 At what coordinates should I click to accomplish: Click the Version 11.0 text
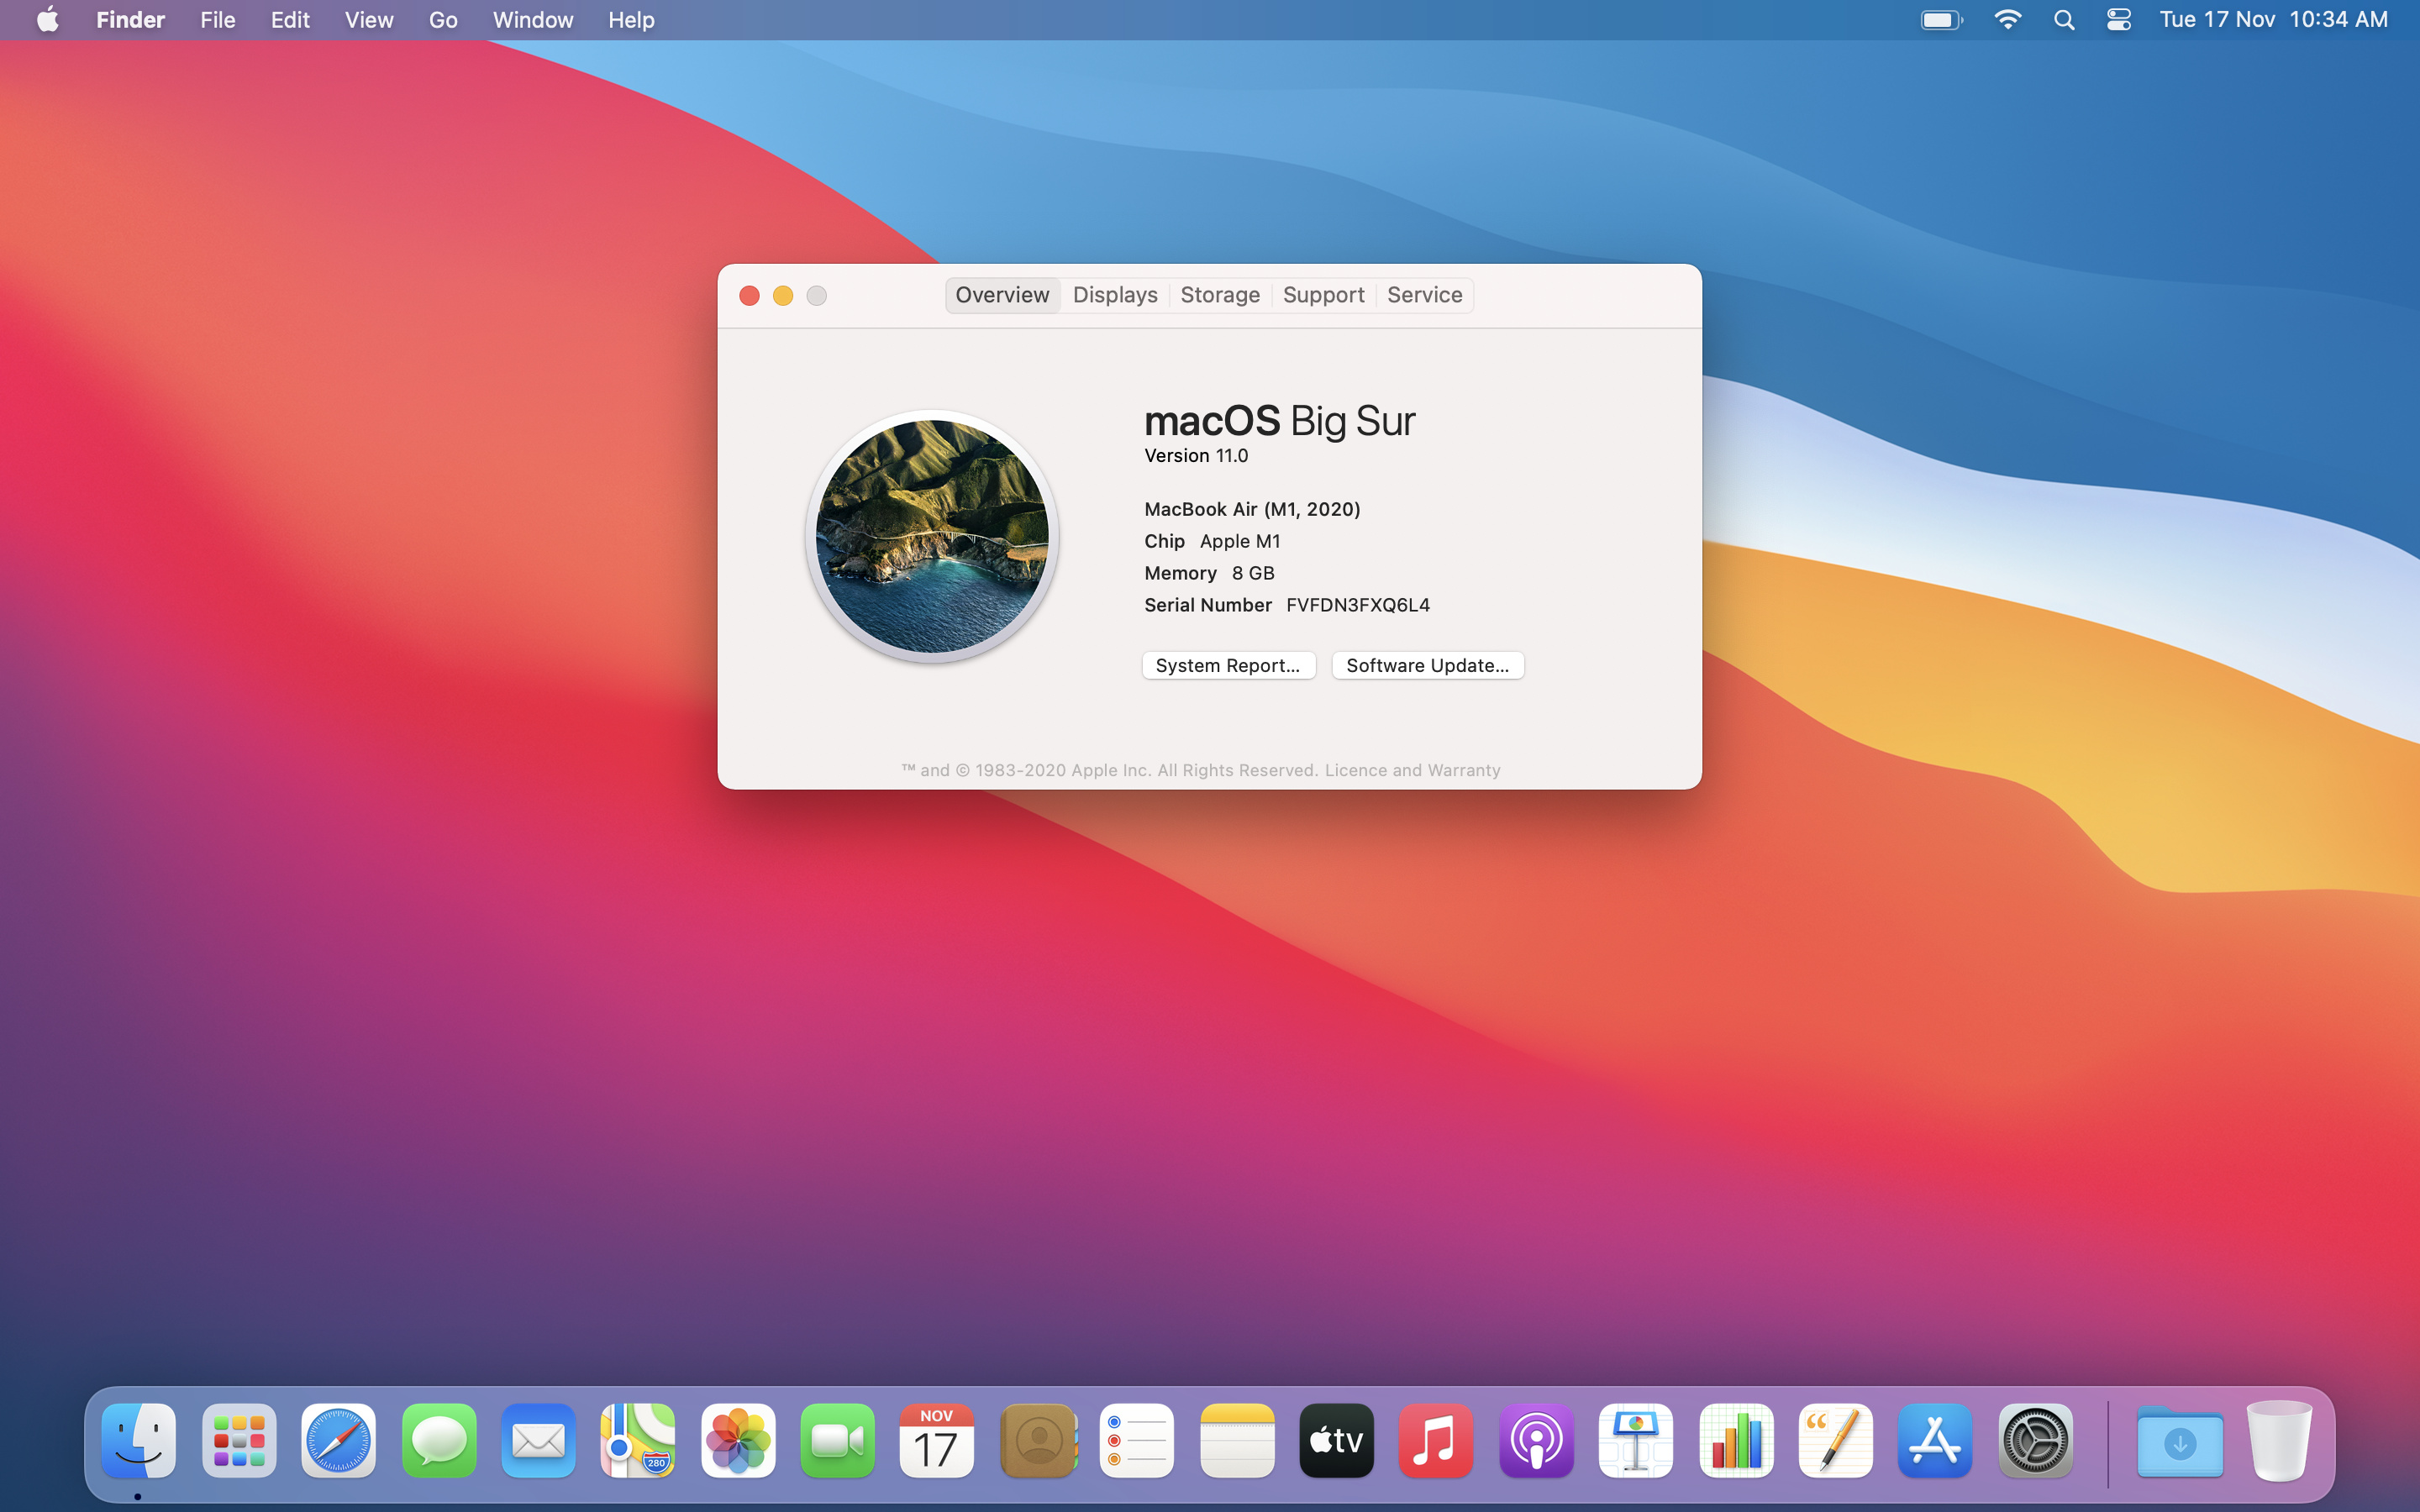point(1196,456)
